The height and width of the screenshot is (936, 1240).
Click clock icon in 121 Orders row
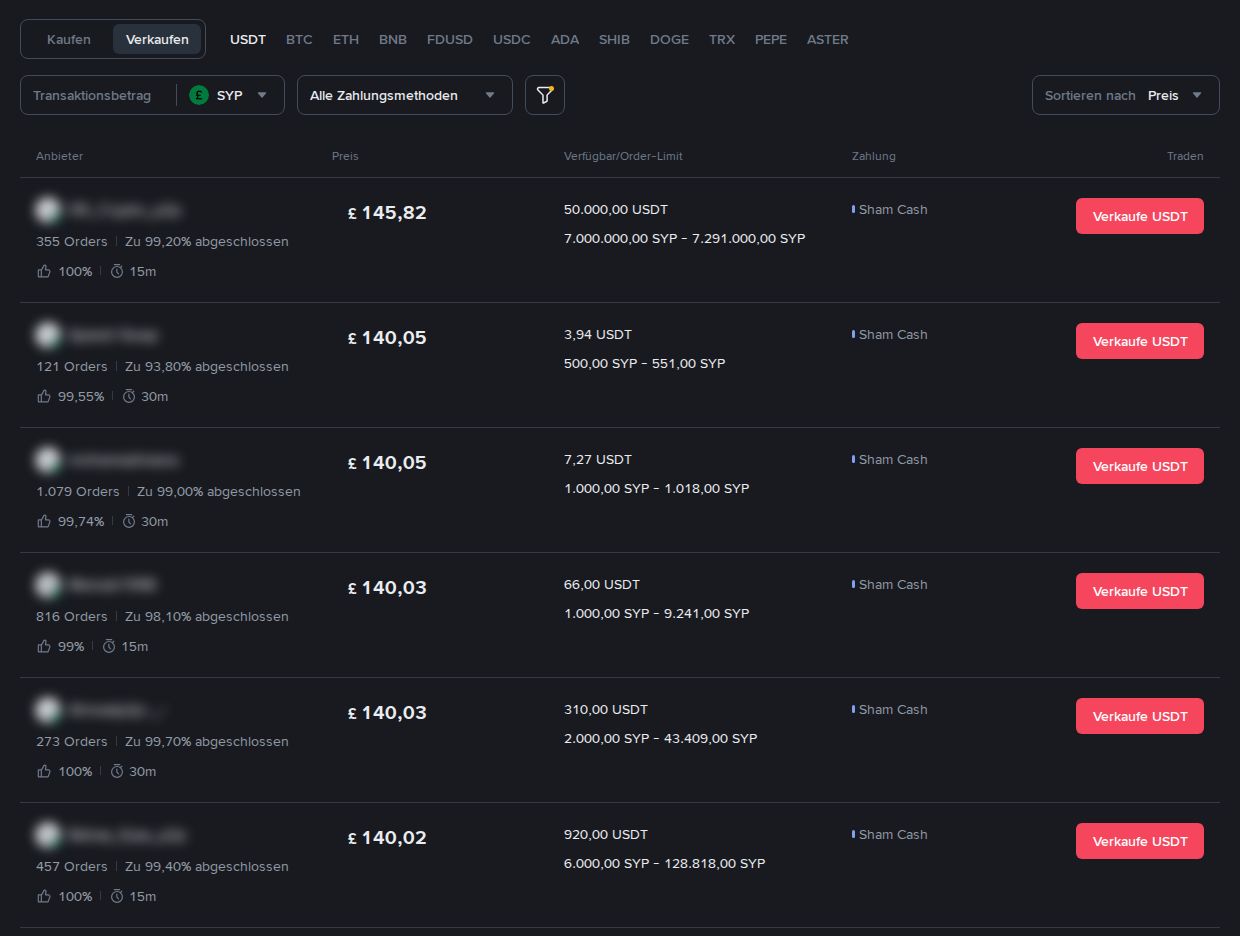(129, 396)
